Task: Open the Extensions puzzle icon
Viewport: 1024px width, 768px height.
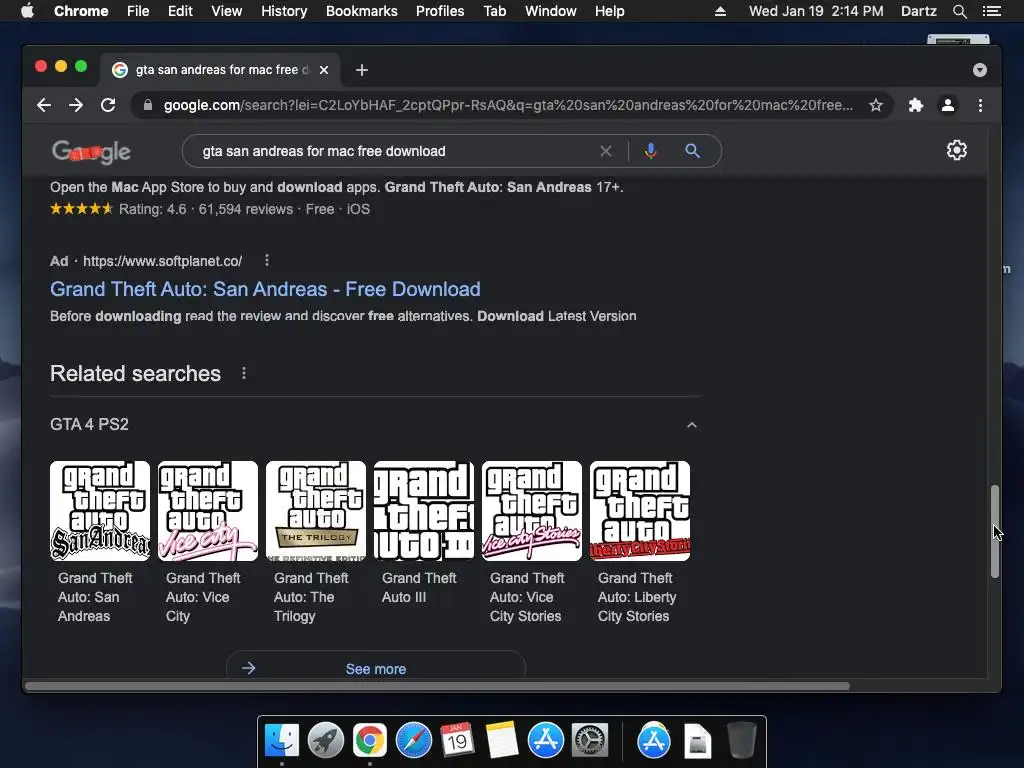Action: pyautogui.click(x=916, y=105)
